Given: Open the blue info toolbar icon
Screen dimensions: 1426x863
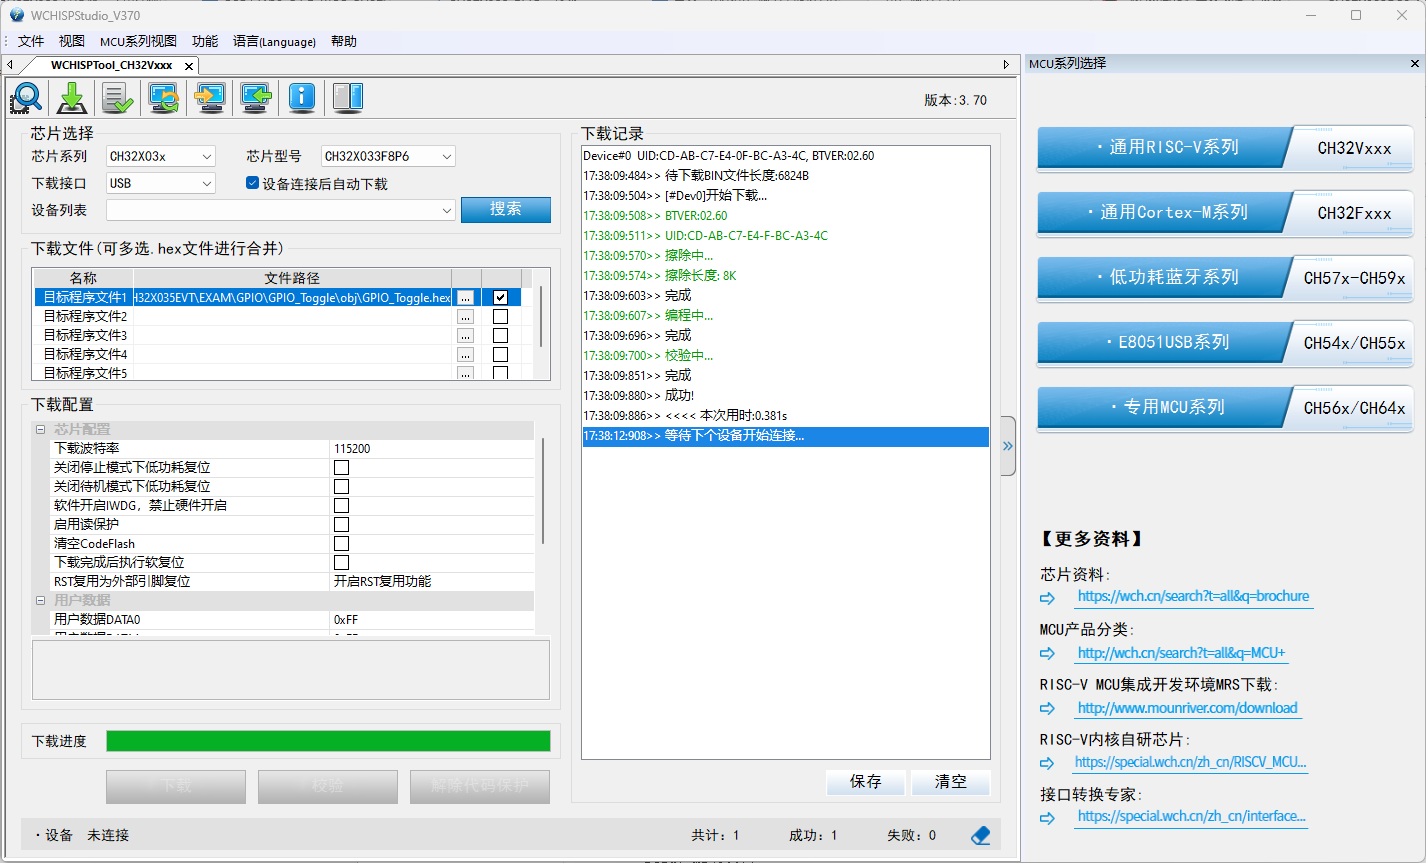Looking at the screenshot, I should [x=302, y=97].
